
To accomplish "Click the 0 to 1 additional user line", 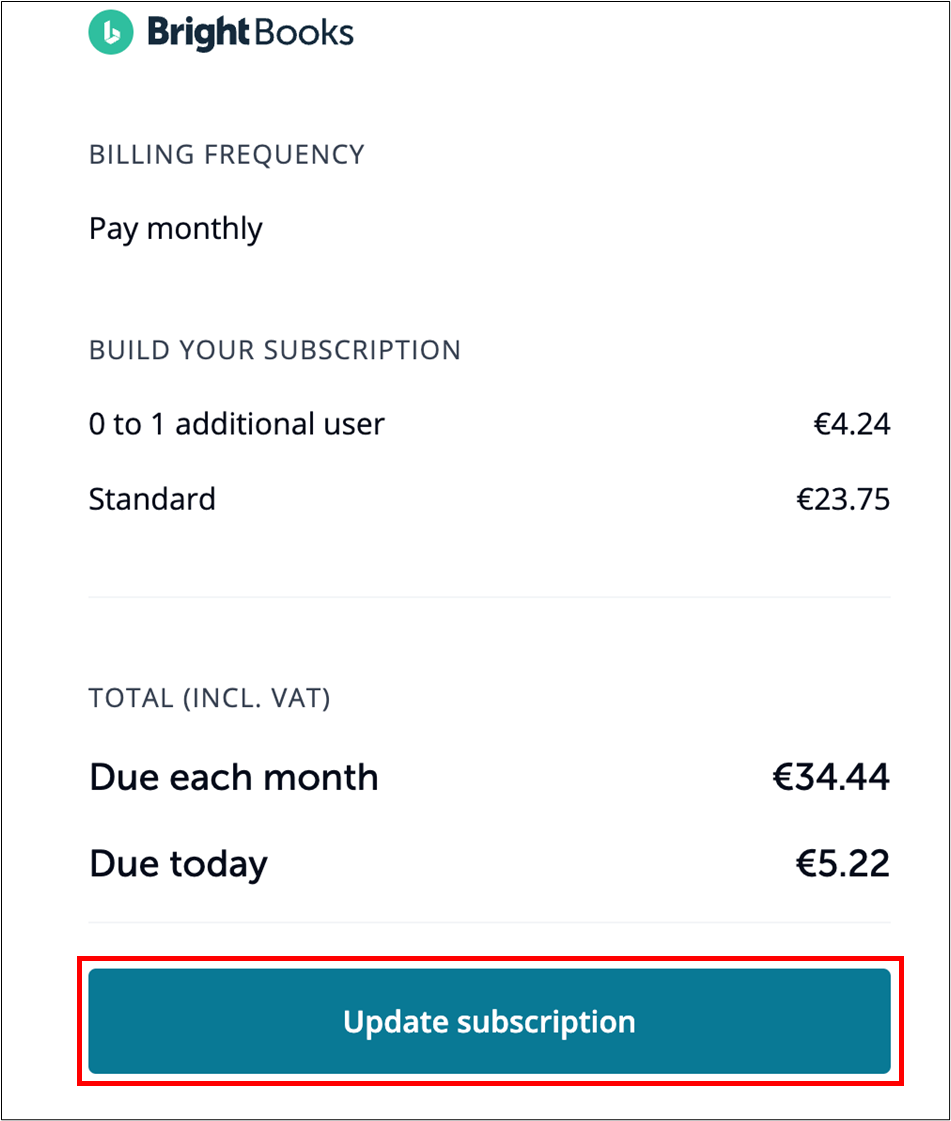I will pyautogui.click(x=237, y=424).
